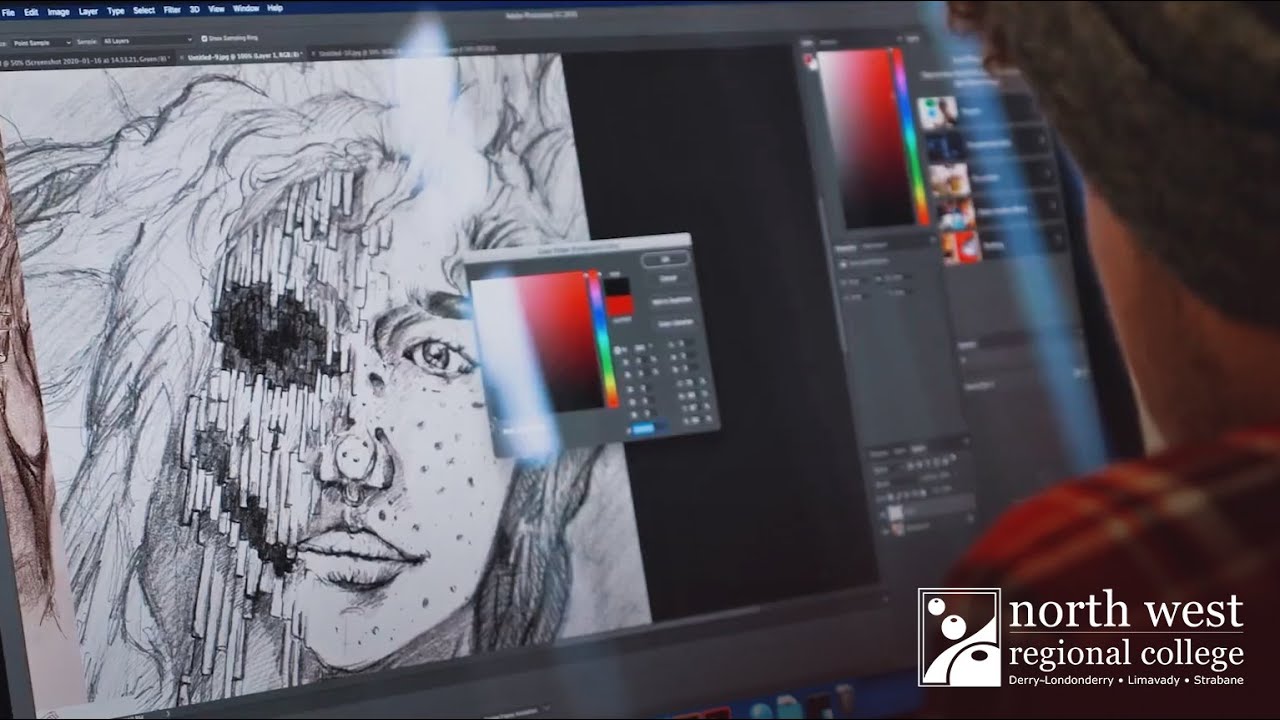
Task: Open the Layer menu
Action: [88, 12]
